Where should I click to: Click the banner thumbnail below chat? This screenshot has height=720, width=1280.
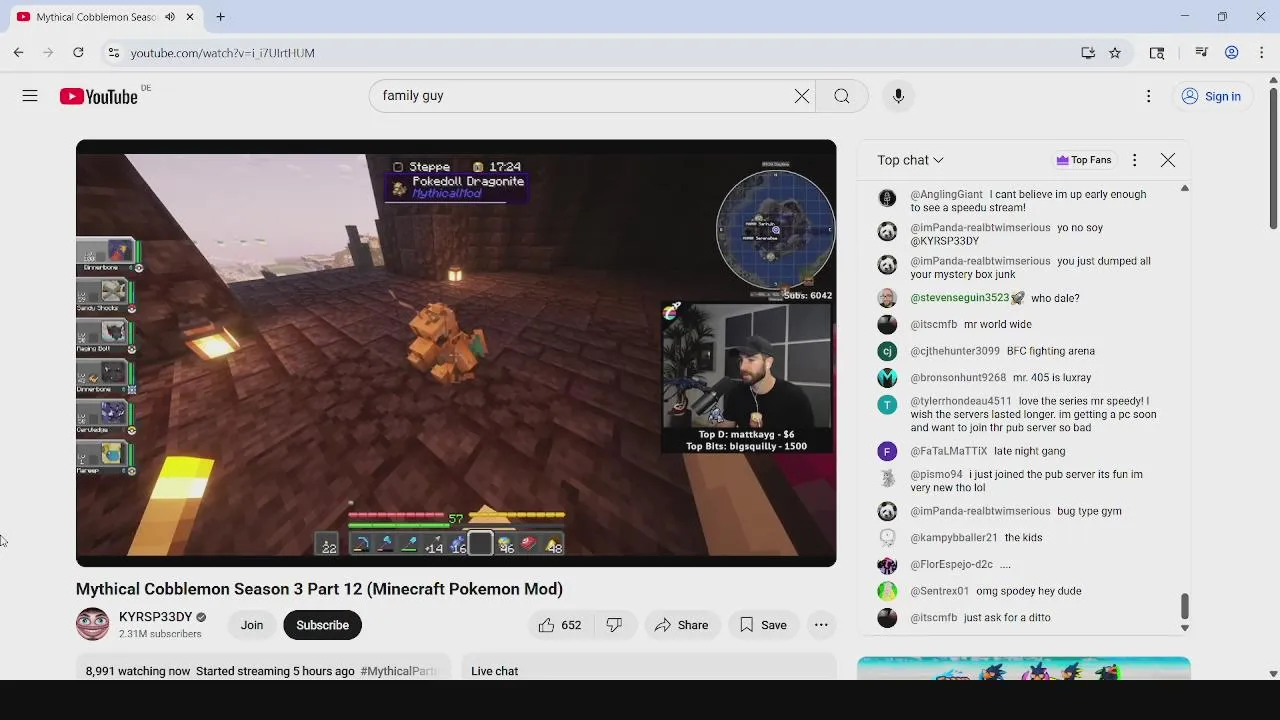1023,668
